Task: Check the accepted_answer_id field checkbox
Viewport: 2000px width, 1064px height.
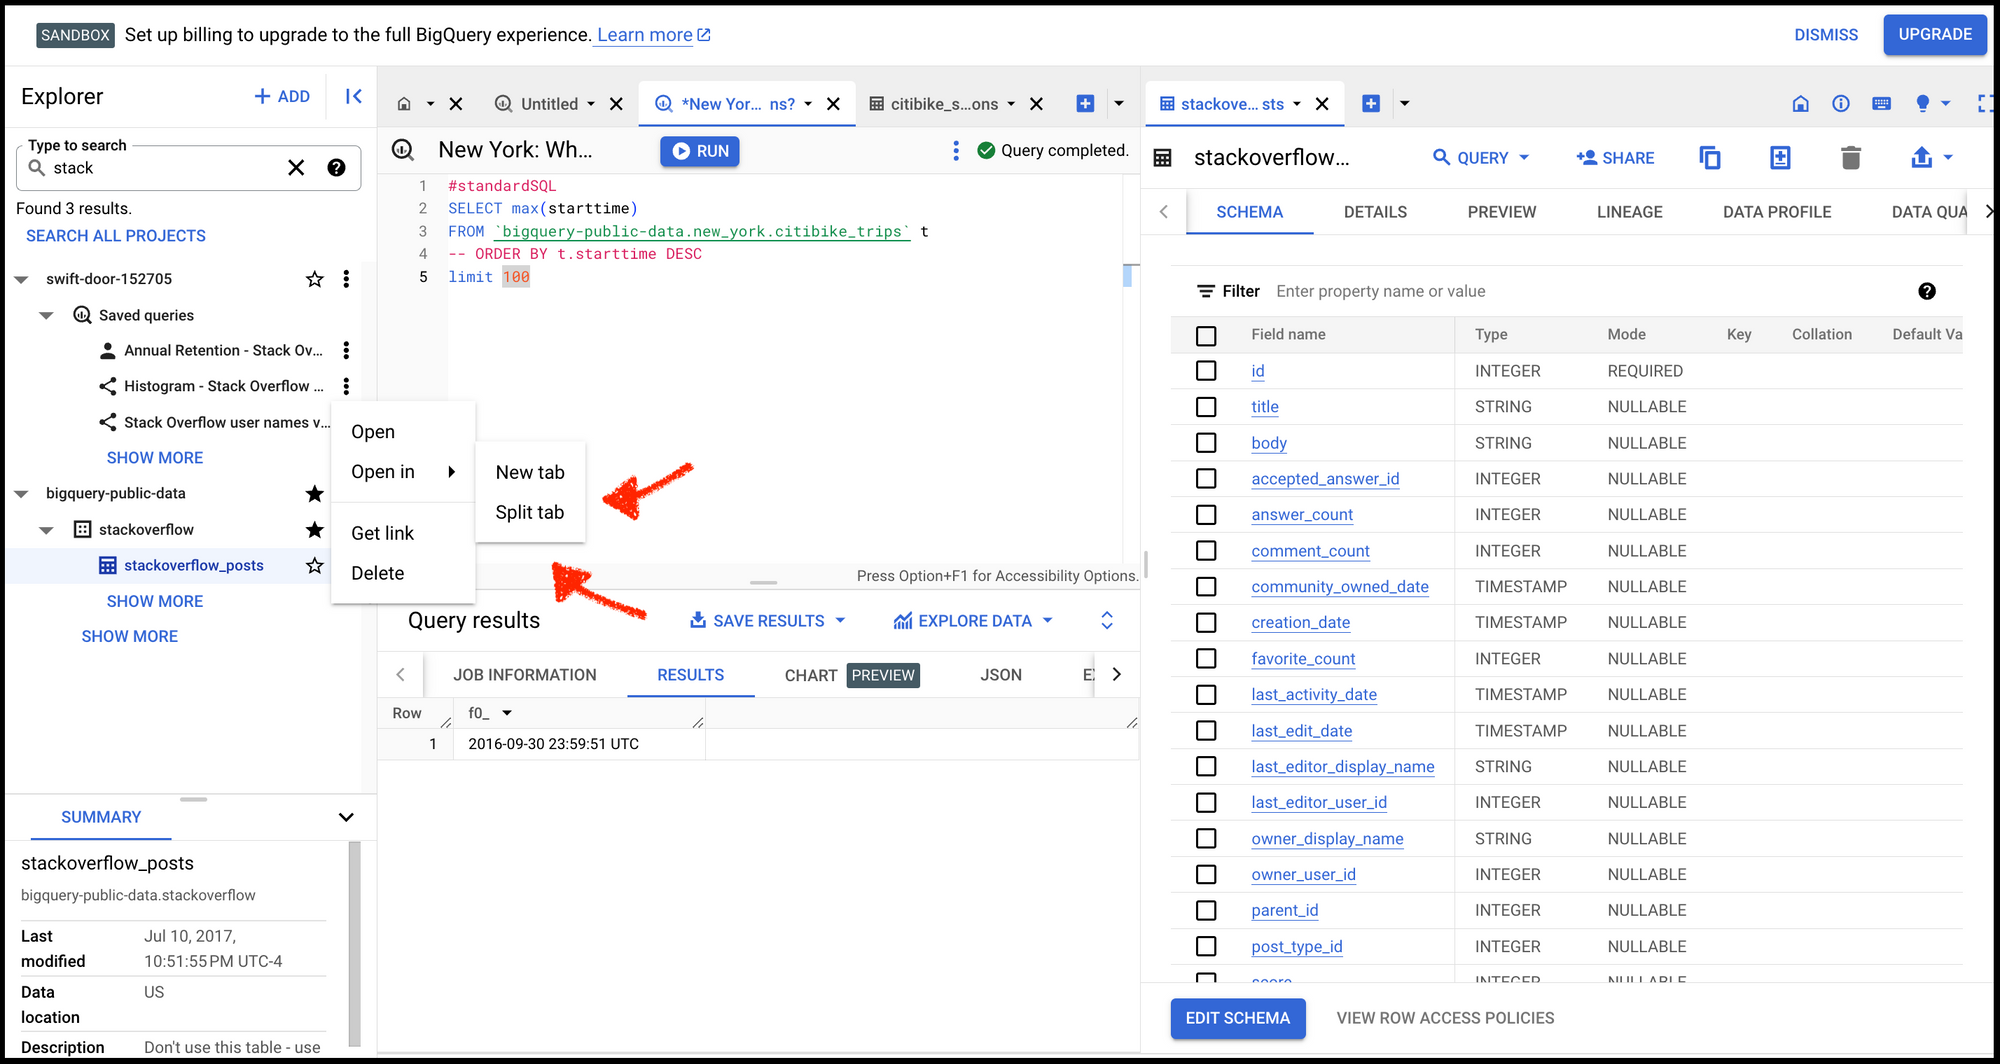Action: coord(1206,479)
